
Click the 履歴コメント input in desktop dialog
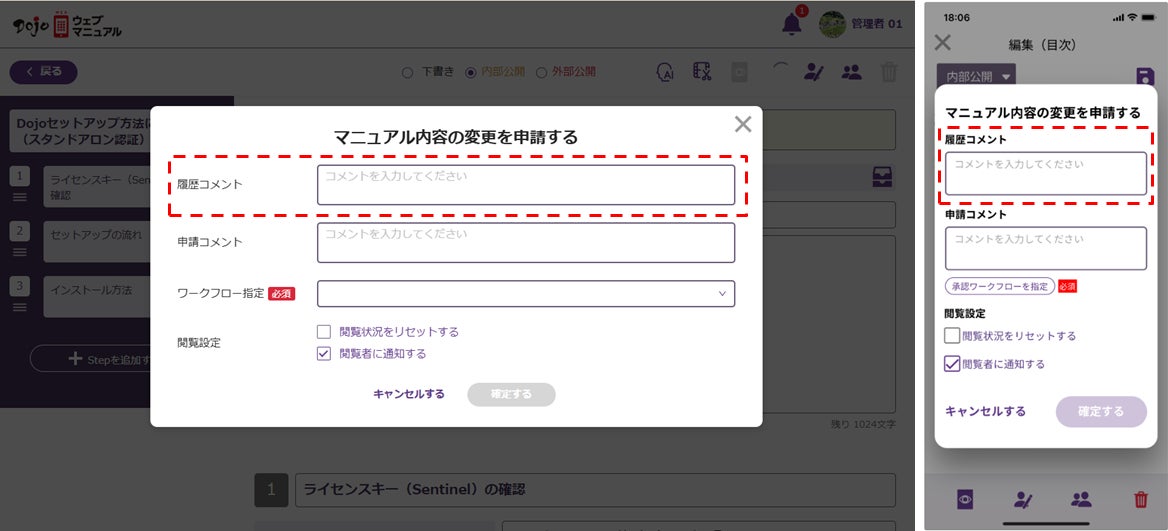526,185
